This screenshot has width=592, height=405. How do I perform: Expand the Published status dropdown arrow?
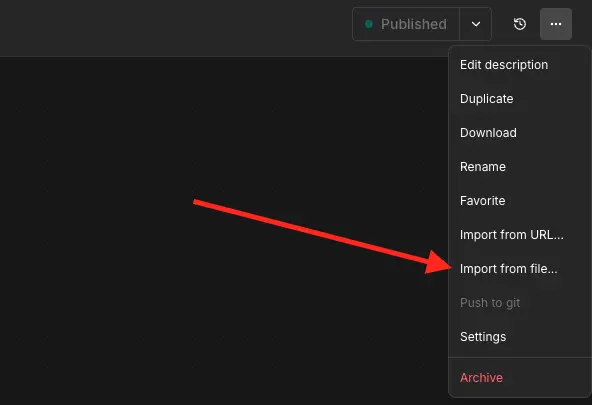(x=476, y=24)
